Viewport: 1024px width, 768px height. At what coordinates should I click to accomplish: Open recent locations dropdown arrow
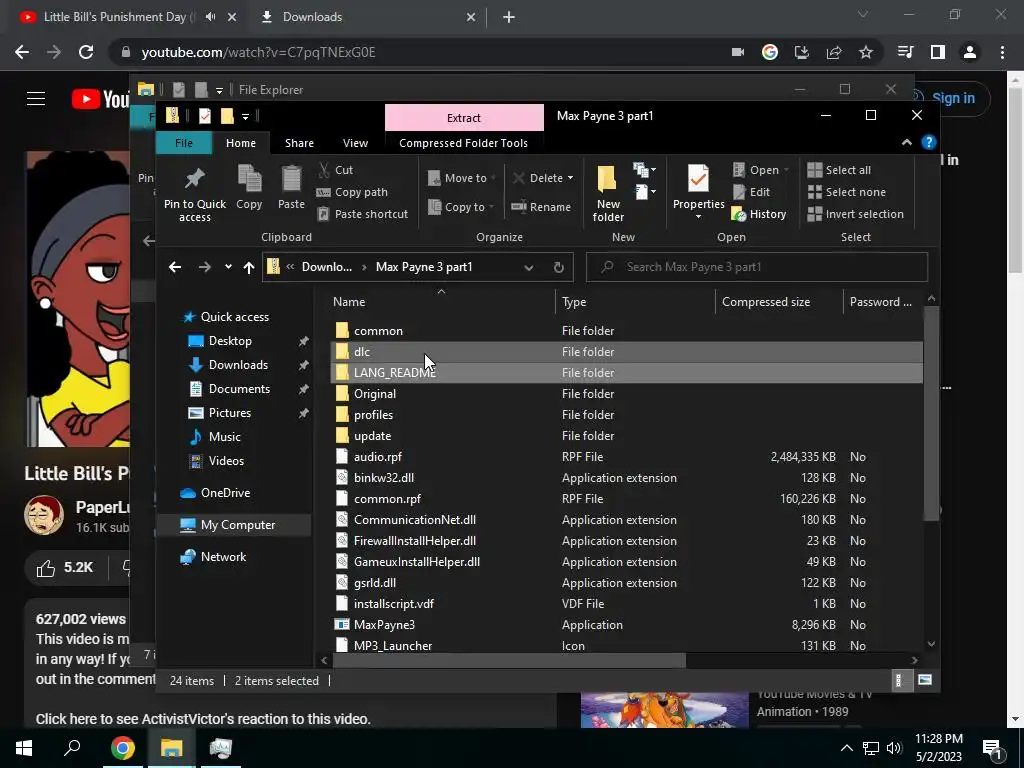coord(228,267)
